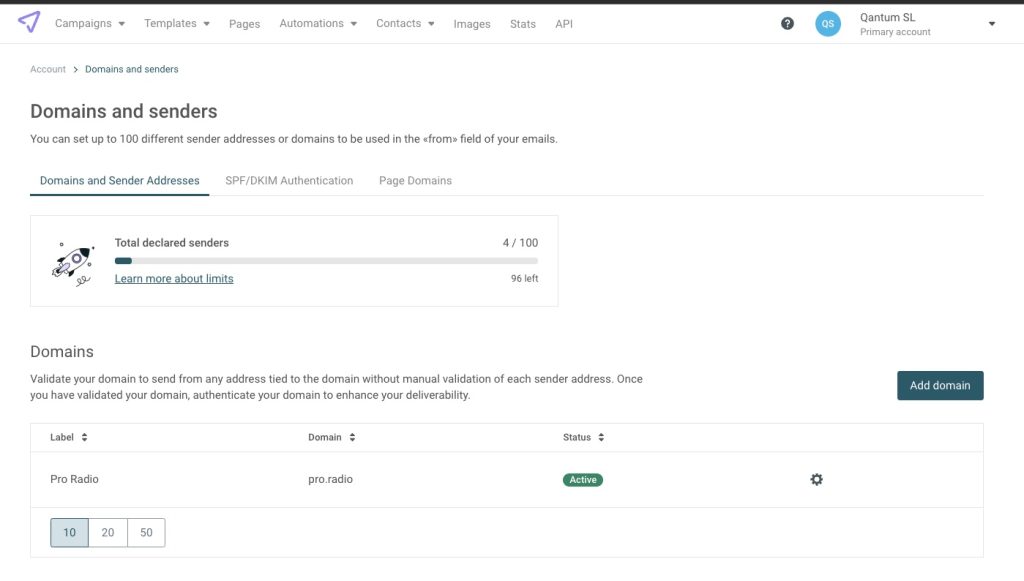Click the paper plane logo icon
Image resolution: width=1024 pixels, height=581 pixels.
click(29, 22)
